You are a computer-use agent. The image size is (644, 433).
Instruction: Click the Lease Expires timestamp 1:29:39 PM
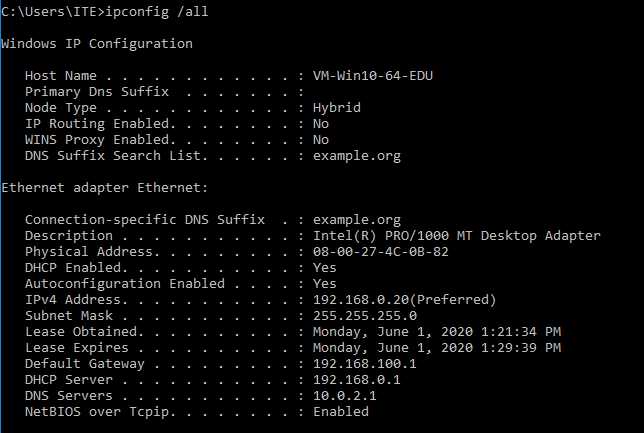[521, 348]
